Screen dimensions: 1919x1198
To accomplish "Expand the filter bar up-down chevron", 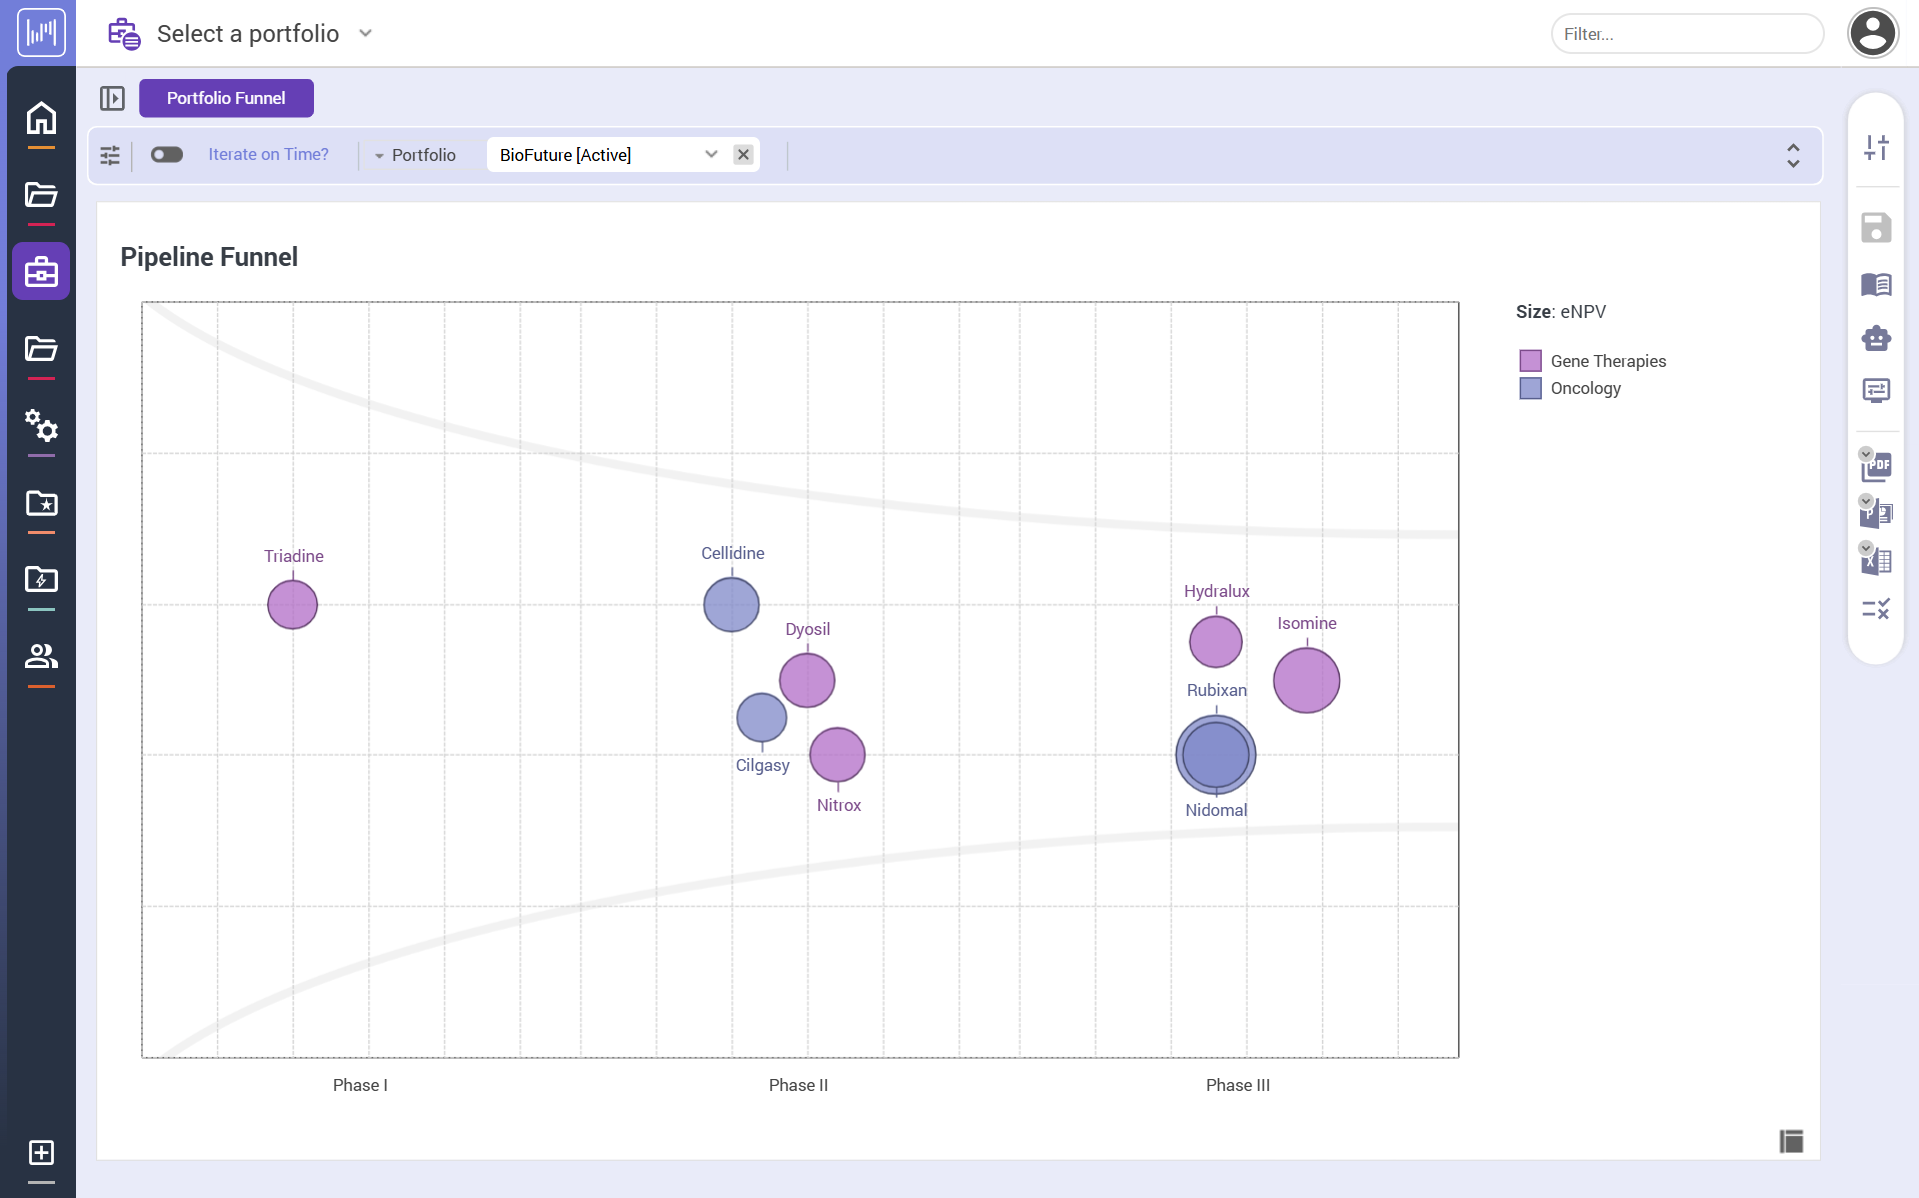I will click(x=1793, y=155).
